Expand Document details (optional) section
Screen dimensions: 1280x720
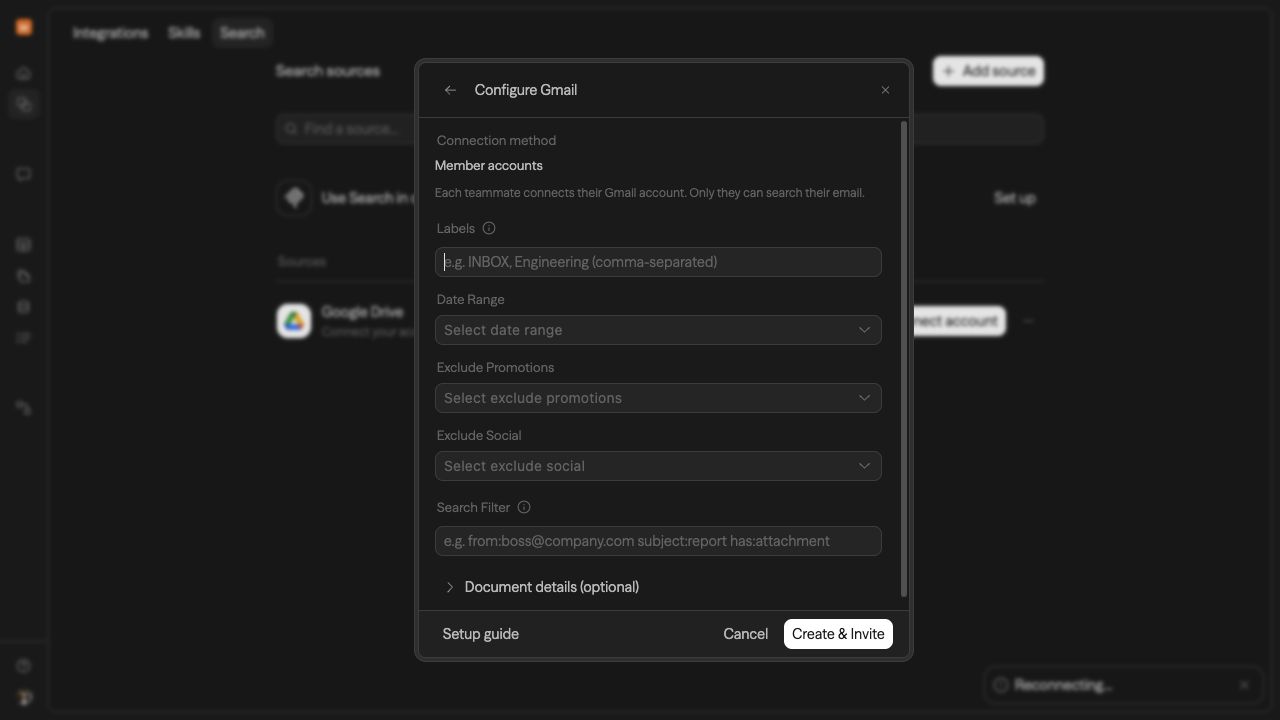pyautogui.click(x=542, y=587)
